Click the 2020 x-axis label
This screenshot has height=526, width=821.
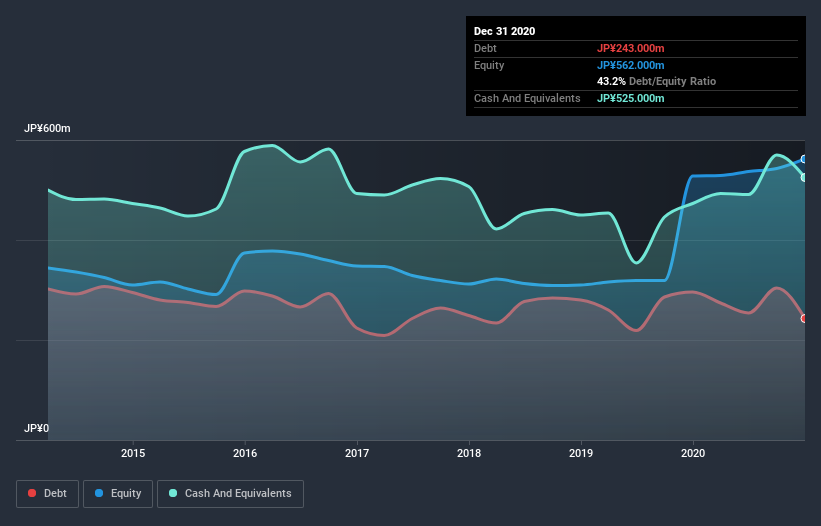[693, 453]
